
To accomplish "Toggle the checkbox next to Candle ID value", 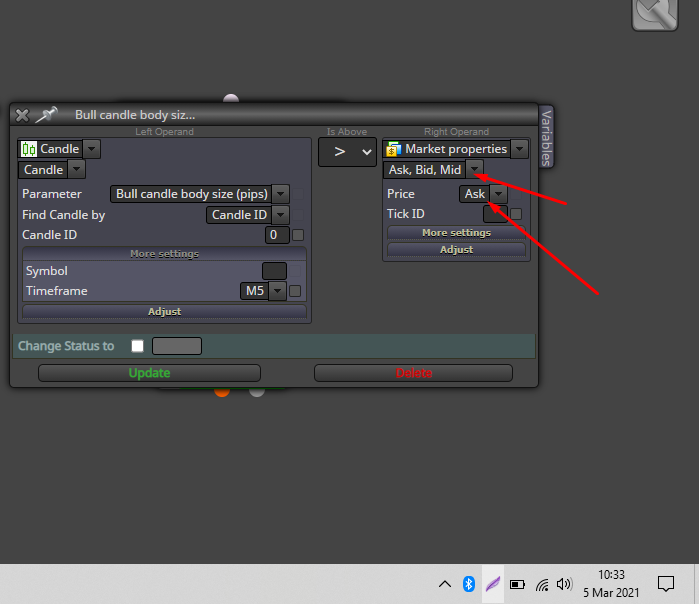I will [298, 235].
